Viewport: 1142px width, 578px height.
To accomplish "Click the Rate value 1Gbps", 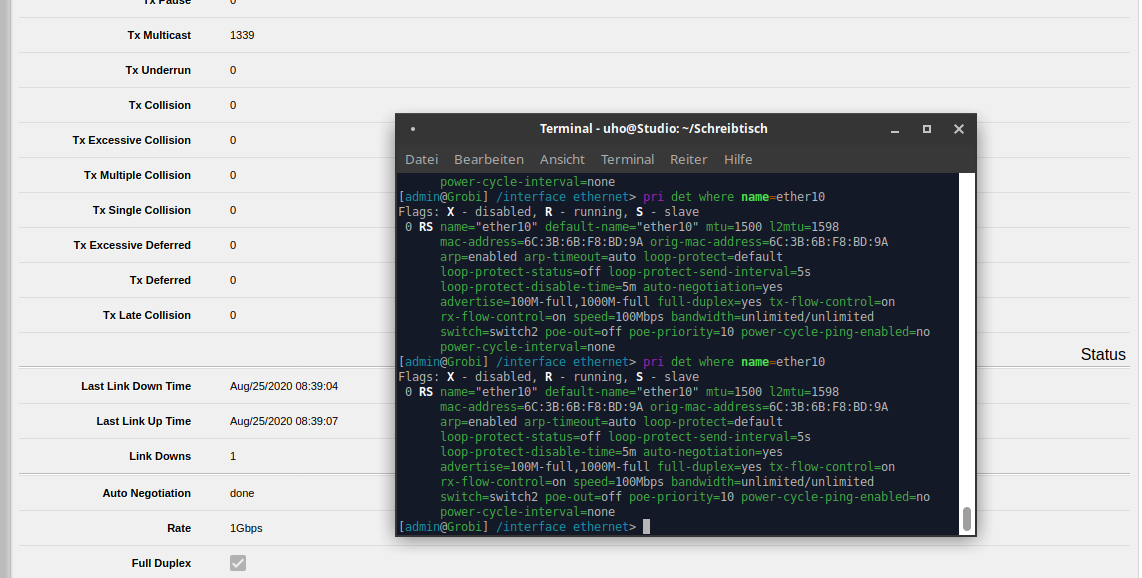I will tap(246, 528).
